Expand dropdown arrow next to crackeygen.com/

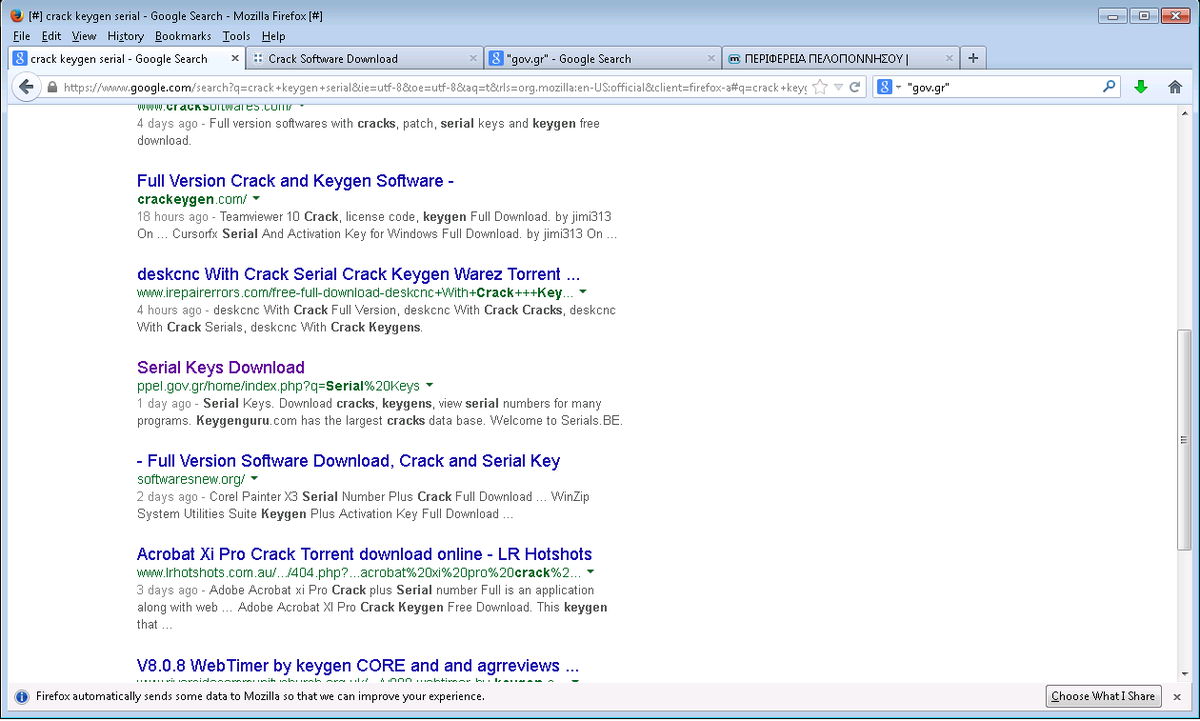[255, 199]
